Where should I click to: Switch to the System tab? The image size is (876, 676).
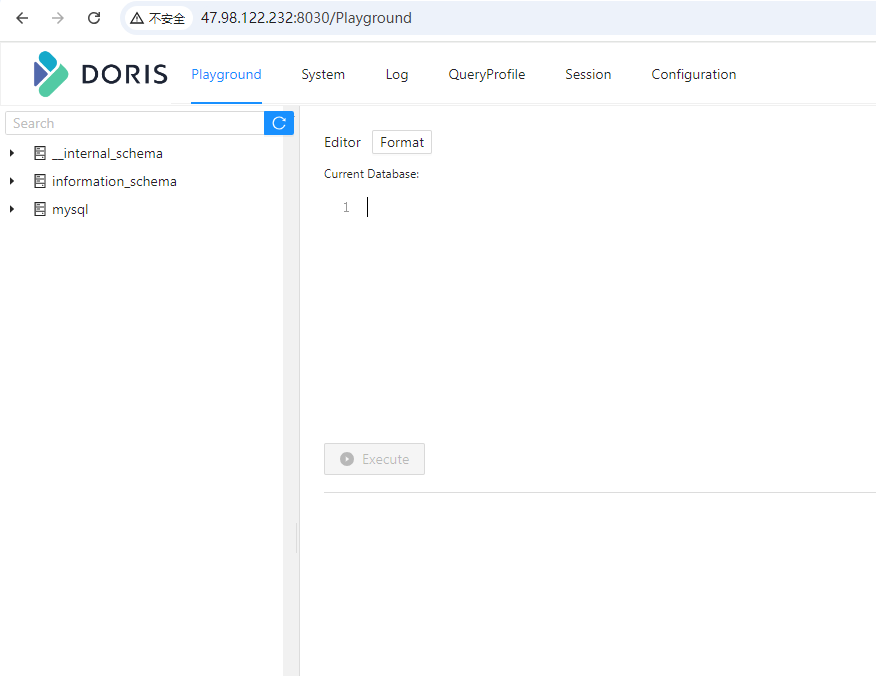click(x=323, y=74)
